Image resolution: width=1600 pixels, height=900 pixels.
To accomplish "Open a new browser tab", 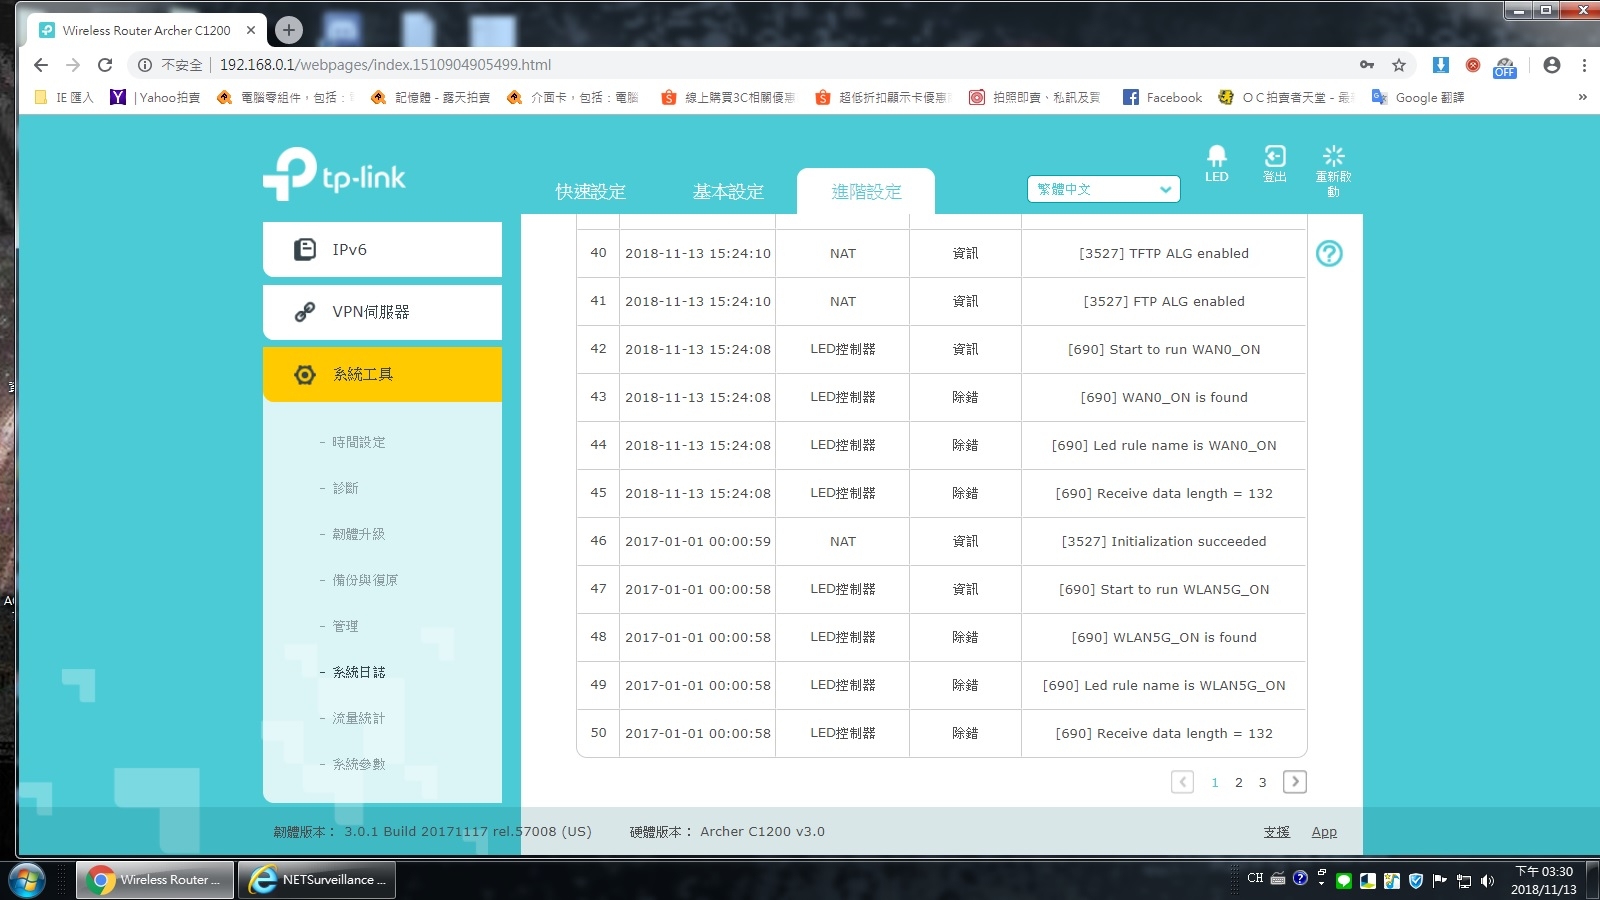I will point(289,30).
